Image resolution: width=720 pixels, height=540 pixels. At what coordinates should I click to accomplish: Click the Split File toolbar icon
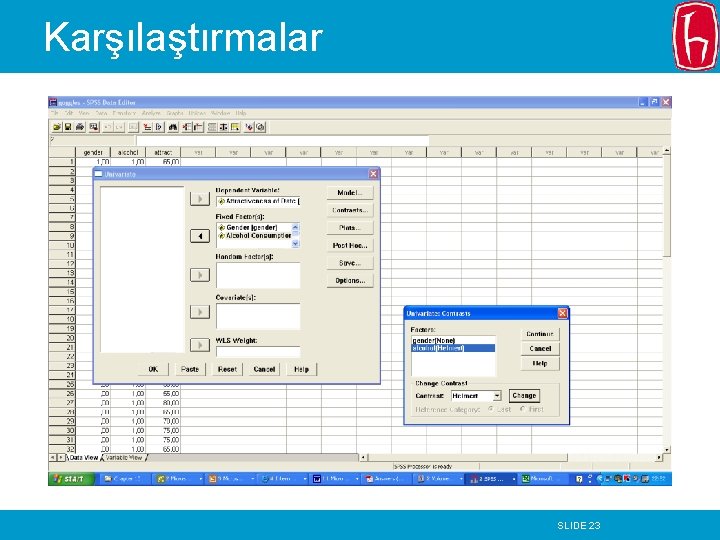(212, 127)
